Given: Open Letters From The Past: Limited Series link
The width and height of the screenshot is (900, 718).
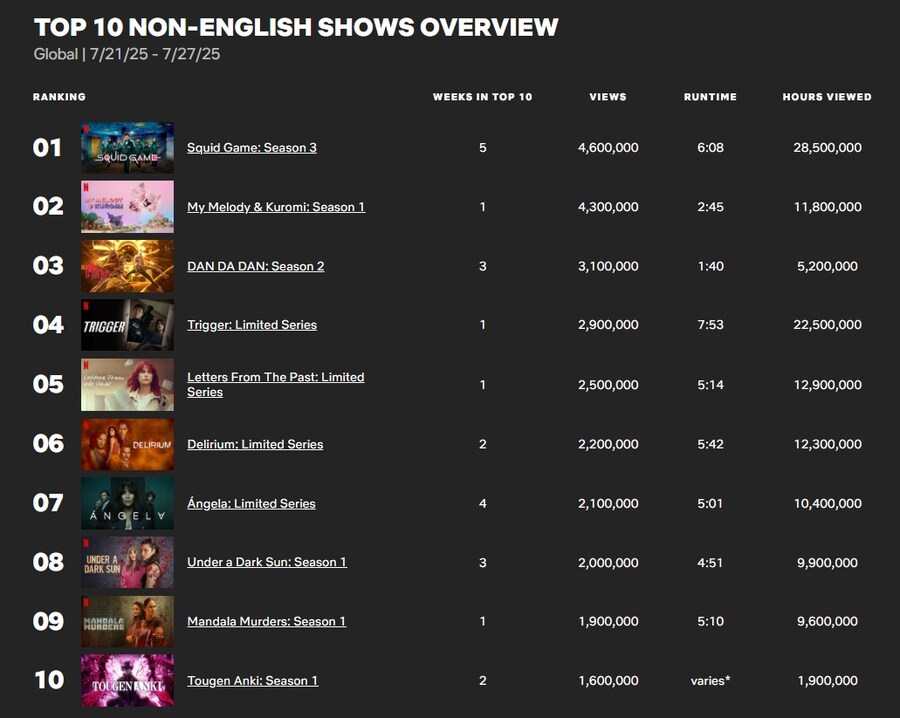Looking at the screenshot, I should pyautogui.click(x=276, y=385).
